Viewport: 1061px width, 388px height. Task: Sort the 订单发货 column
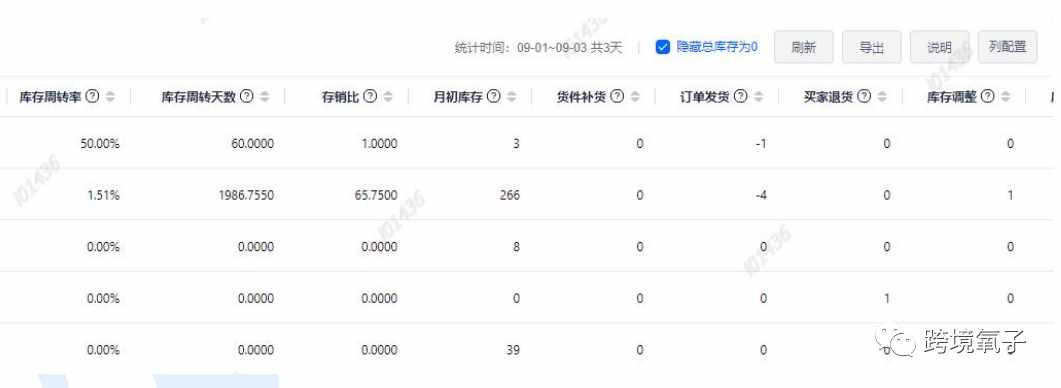[x=759, y=97]
